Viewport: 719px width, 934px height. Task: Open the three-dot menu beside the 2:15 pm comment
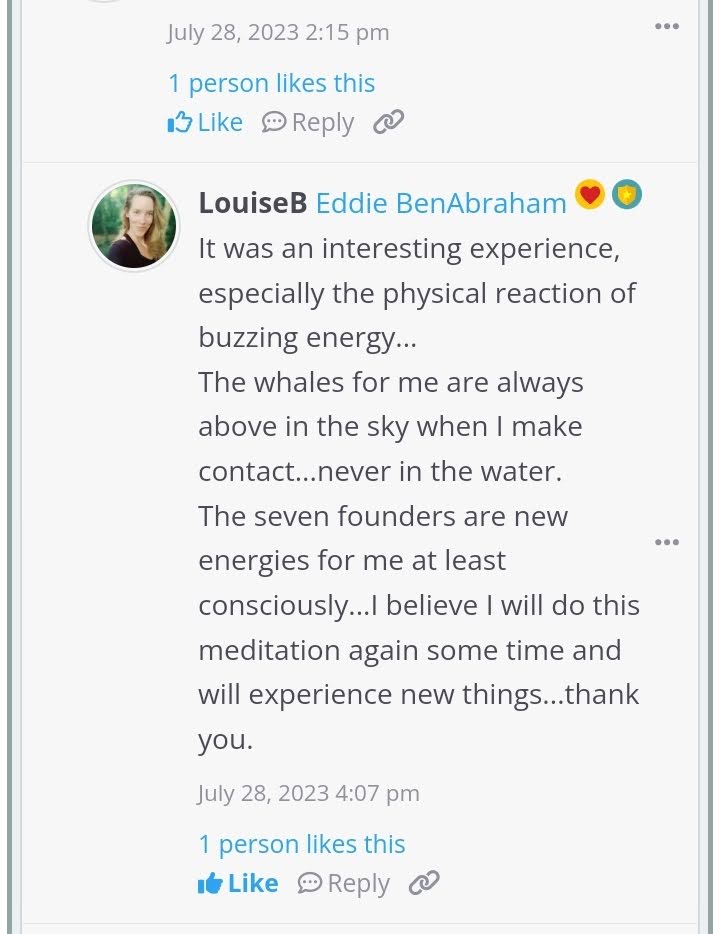point(667,26)
